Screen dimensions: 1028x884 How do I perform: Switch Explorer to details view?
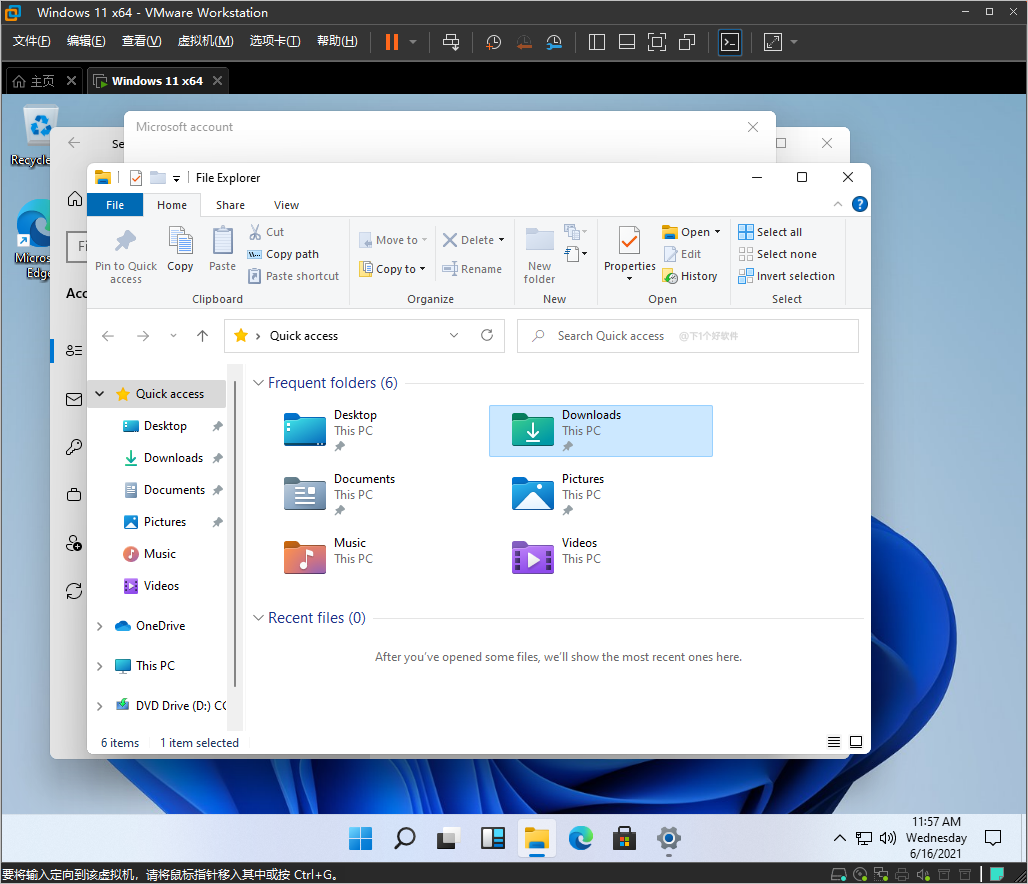[x=834, y=742]
